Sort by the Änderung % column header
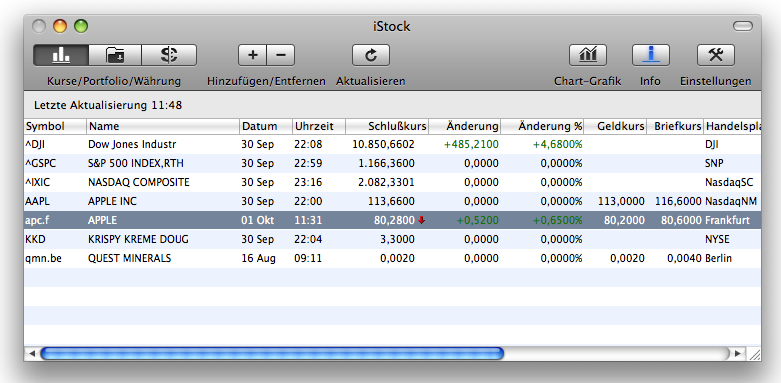Viewport: 781px width, 383px height. (542, 127)
